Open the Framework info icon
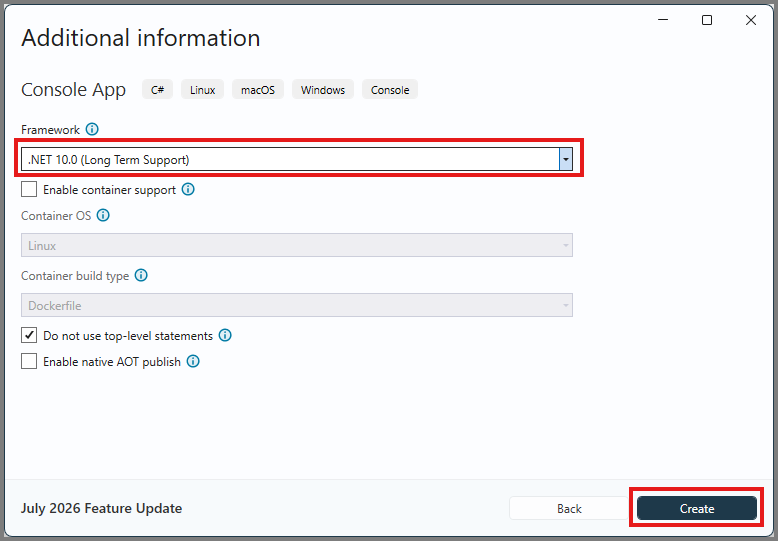This screenshot has width=778, height=541. tap(92, 130)
